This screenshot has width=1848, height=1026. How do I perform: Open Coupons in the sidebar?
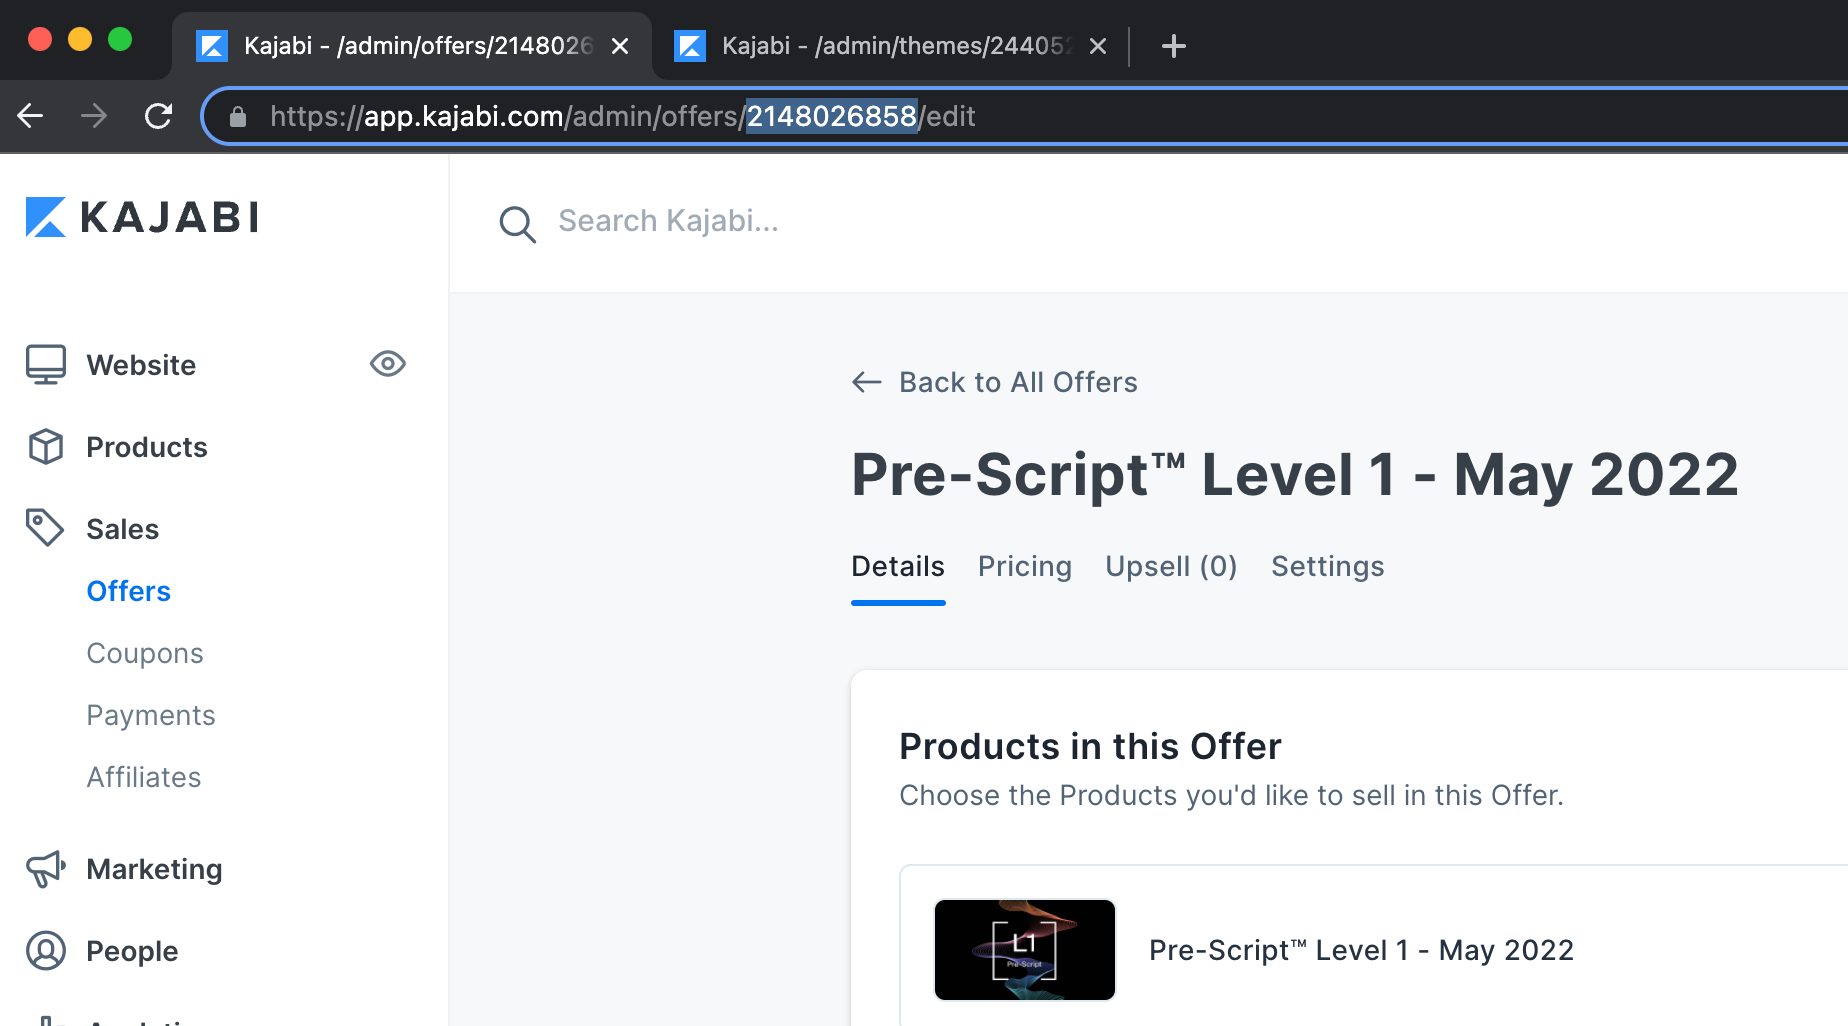click(x=145, y=653)
